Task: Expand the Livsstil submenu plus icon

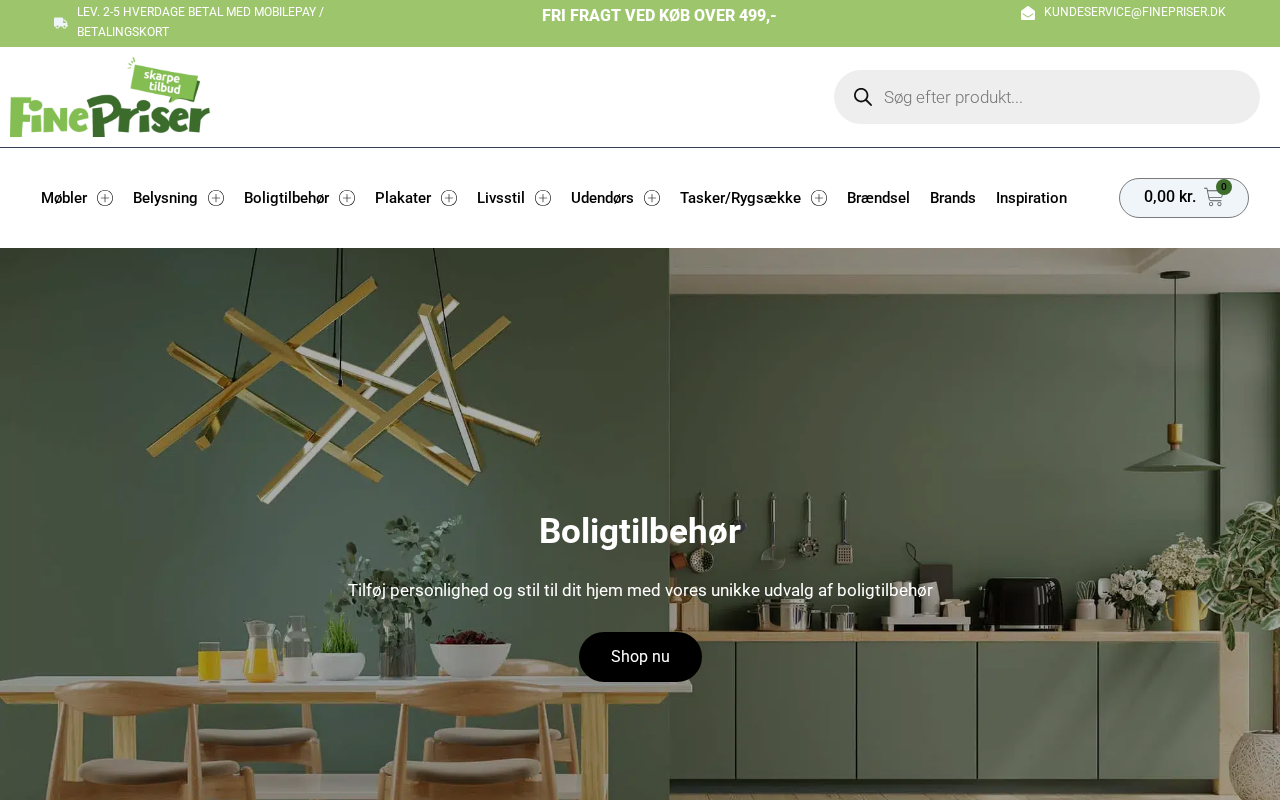Action: click(543, 198)
